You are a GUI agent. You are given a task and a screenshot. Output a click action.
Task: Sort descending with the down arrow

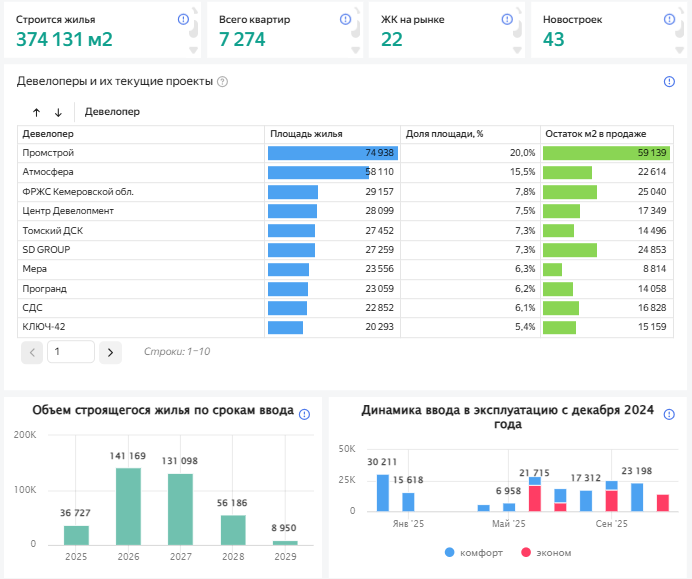[x=58, y=113]
